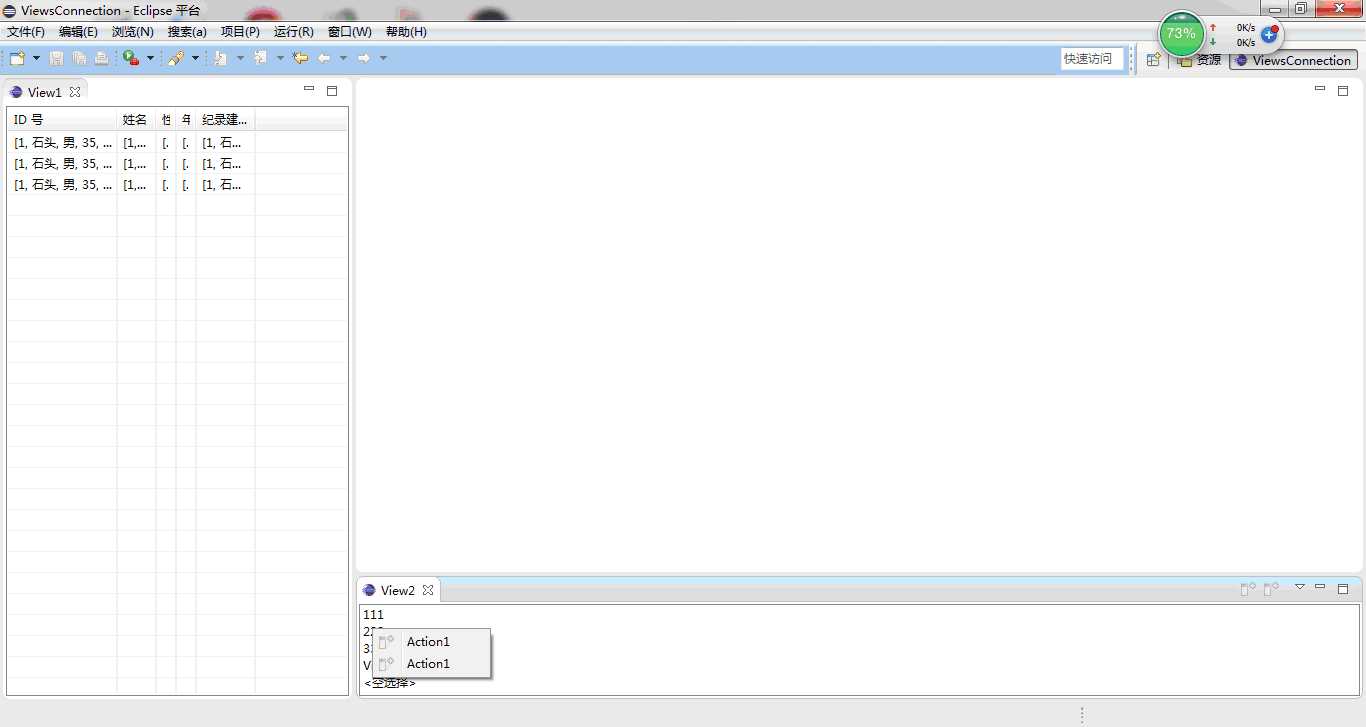The width and height of the screenshot is (1366, 727).
Task: Select the 111 item in View2
Action: [373, 614]
